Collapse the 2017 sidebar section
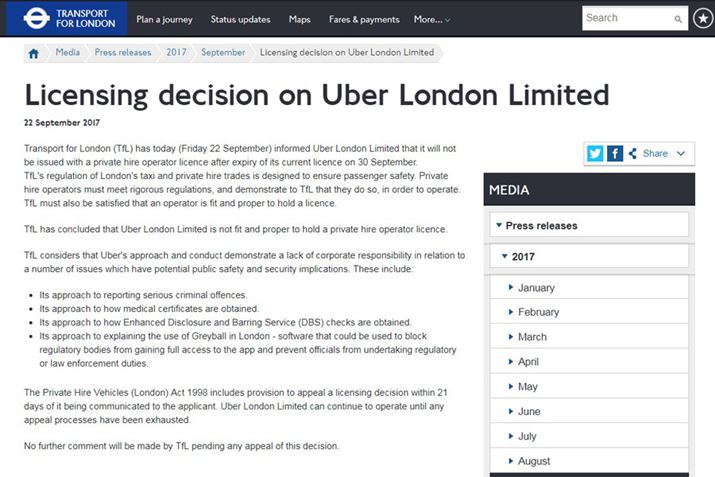 tap(522, 257)
